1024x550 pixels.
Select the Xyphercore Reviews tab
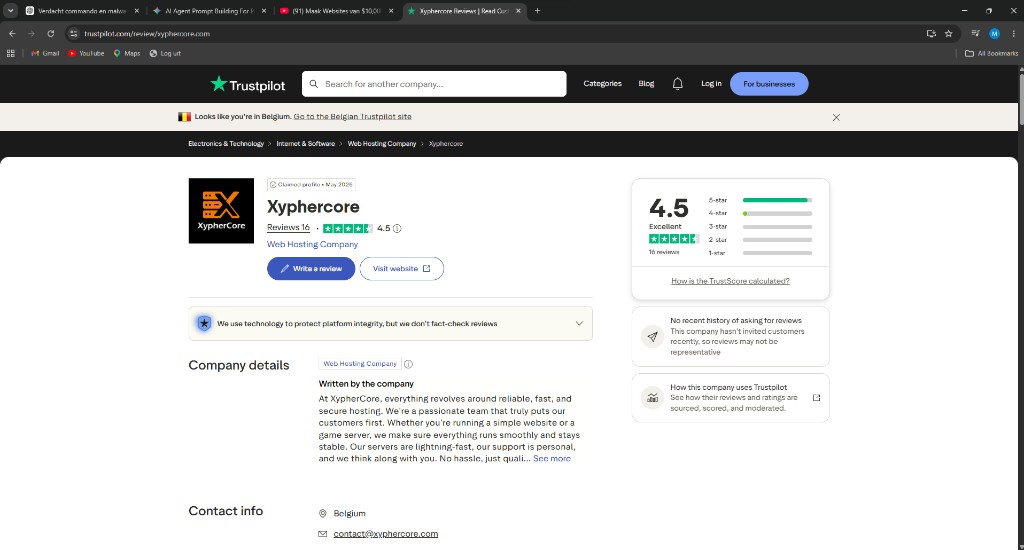pos(464,11)
